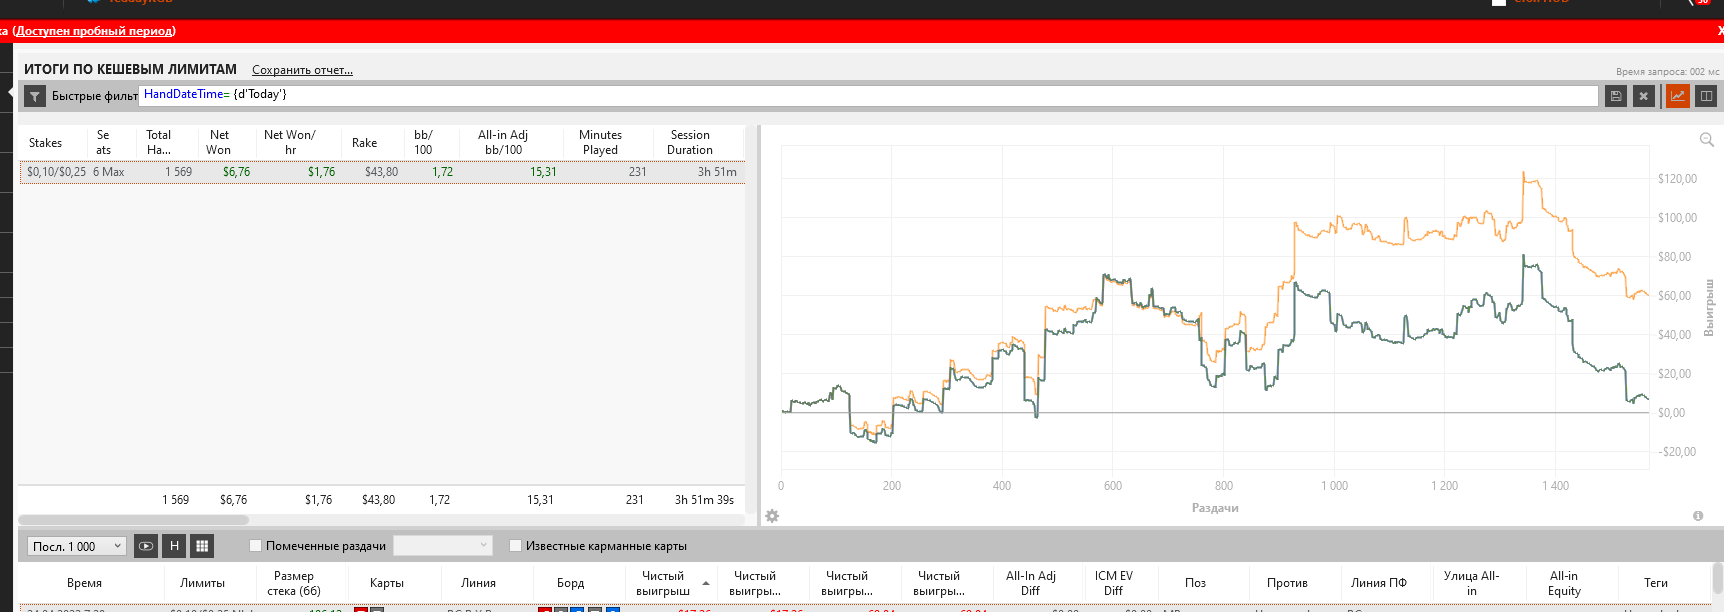
Task: Click the hands list vertical scrollbar
Action: tap(1717, 577)
